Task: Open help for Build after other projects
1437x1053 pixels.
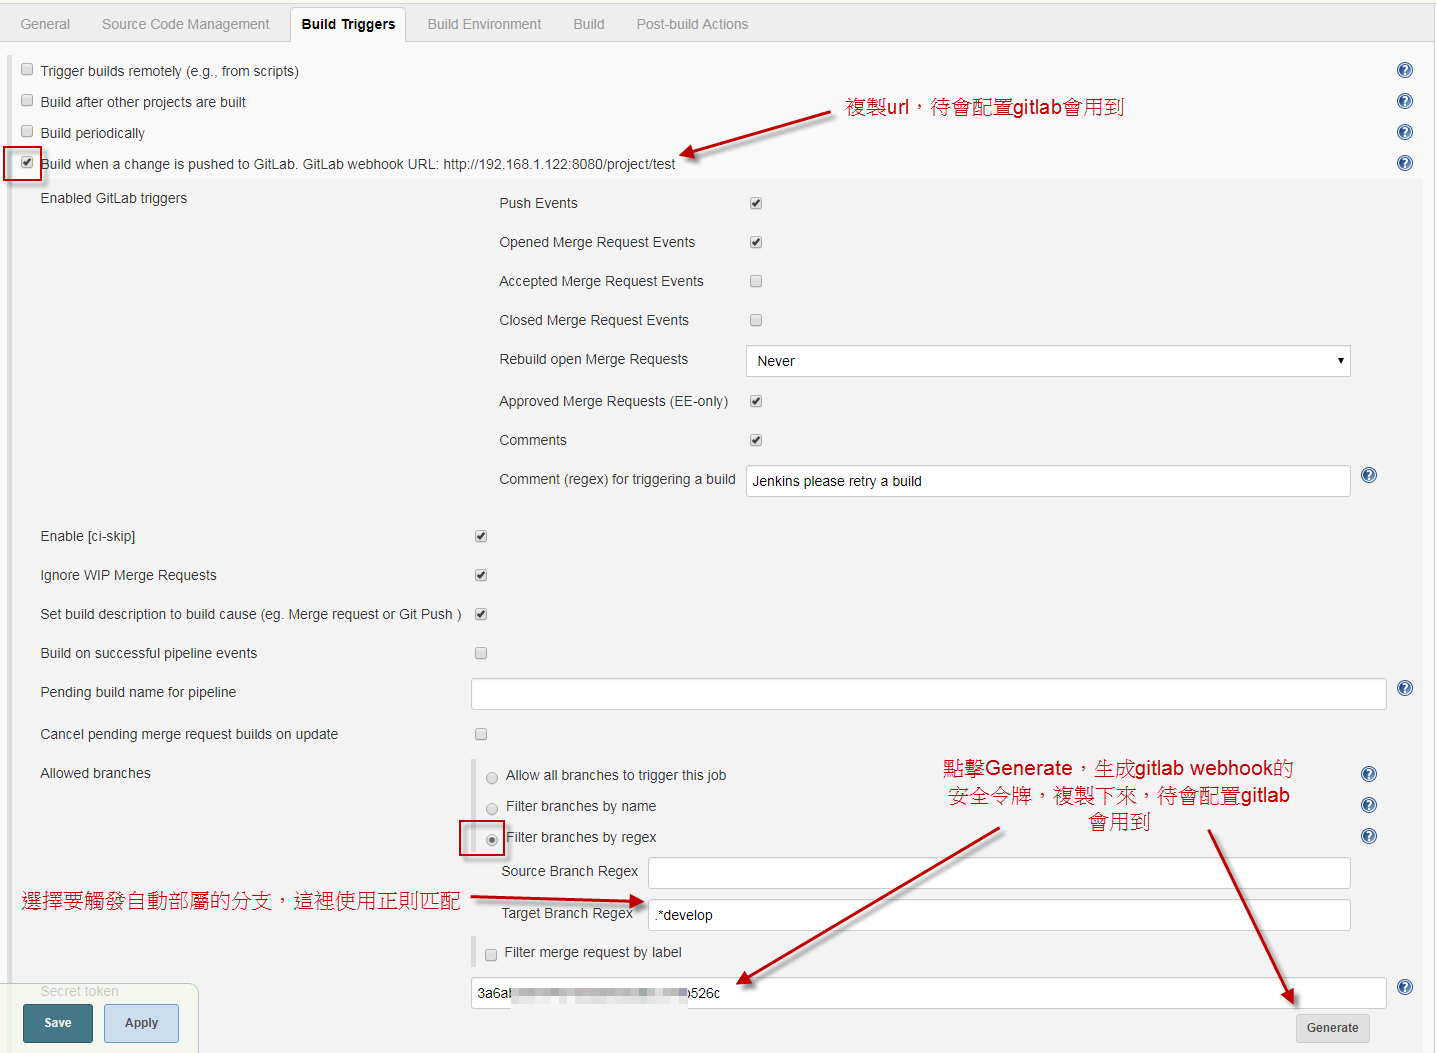Action: coord(1405,101)
